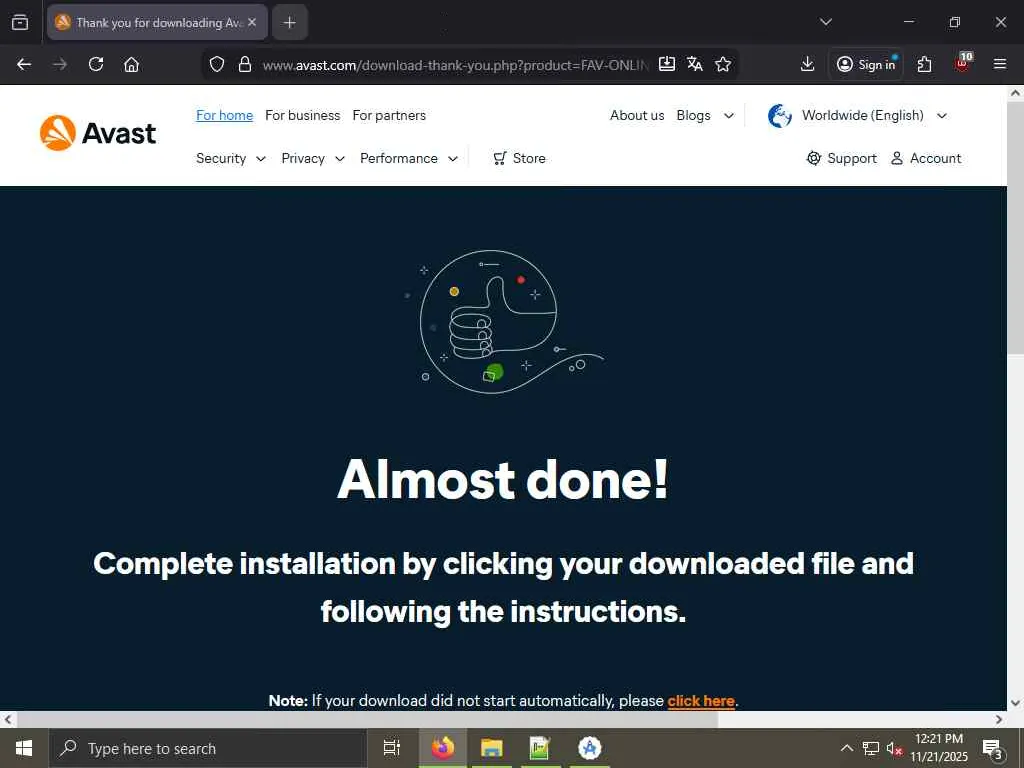Image resolution: width=1024 pixels, height=768 pixels.
Task: Open the Firefox downloads panel
Action: [808, 64]
